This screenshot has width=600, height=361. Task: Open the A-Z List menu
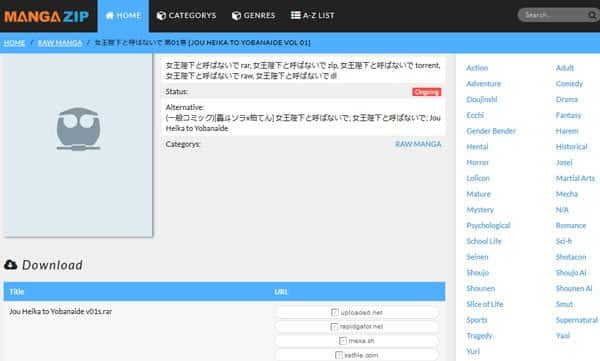pos(313,16)
